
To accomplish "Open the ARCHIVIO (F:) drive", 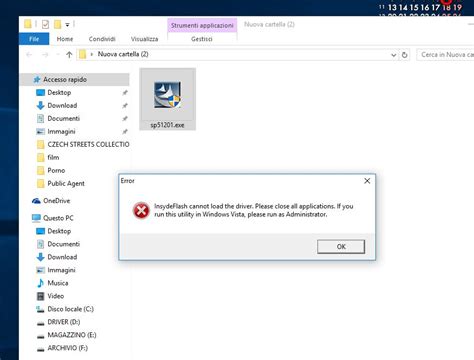I will coord(67,348).
